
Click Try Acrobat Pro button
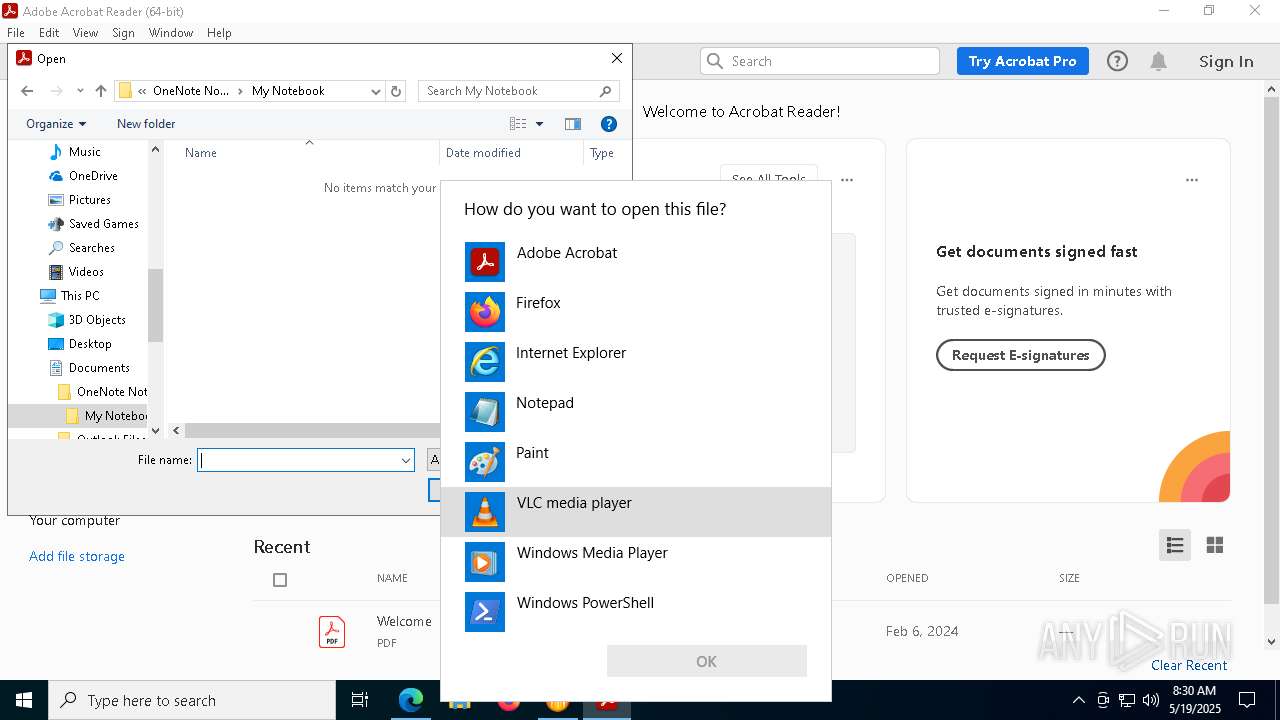pyautogui.click(x=1022, y=61)
